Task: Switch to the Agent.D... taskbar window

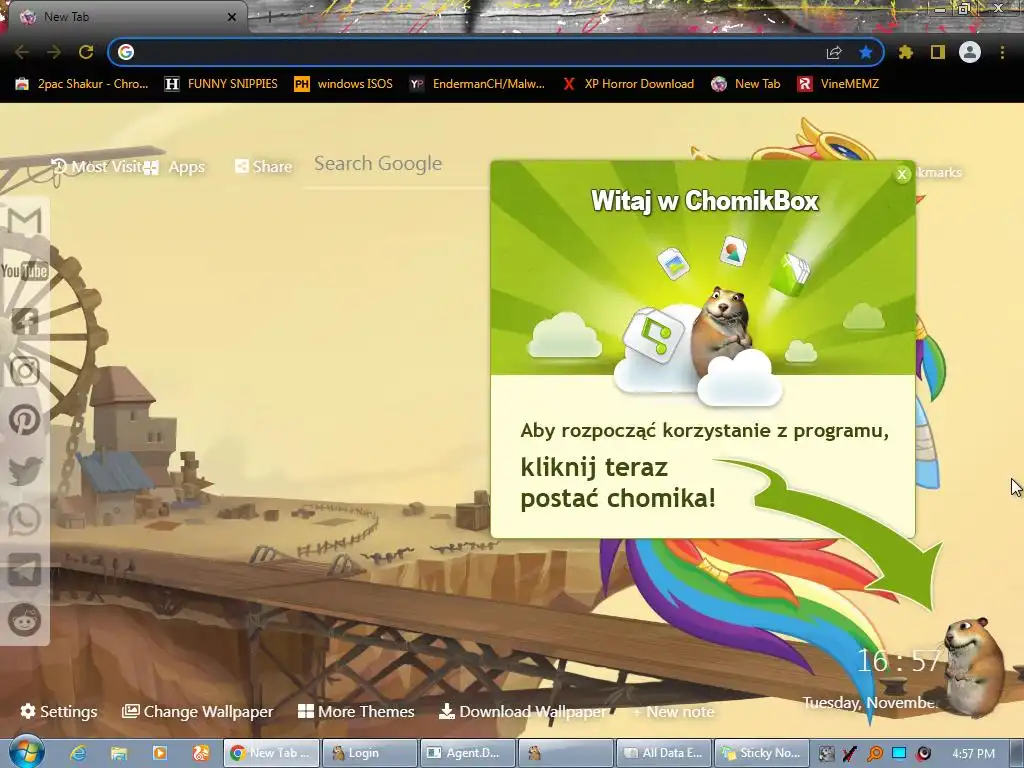Action: (468, 753)
